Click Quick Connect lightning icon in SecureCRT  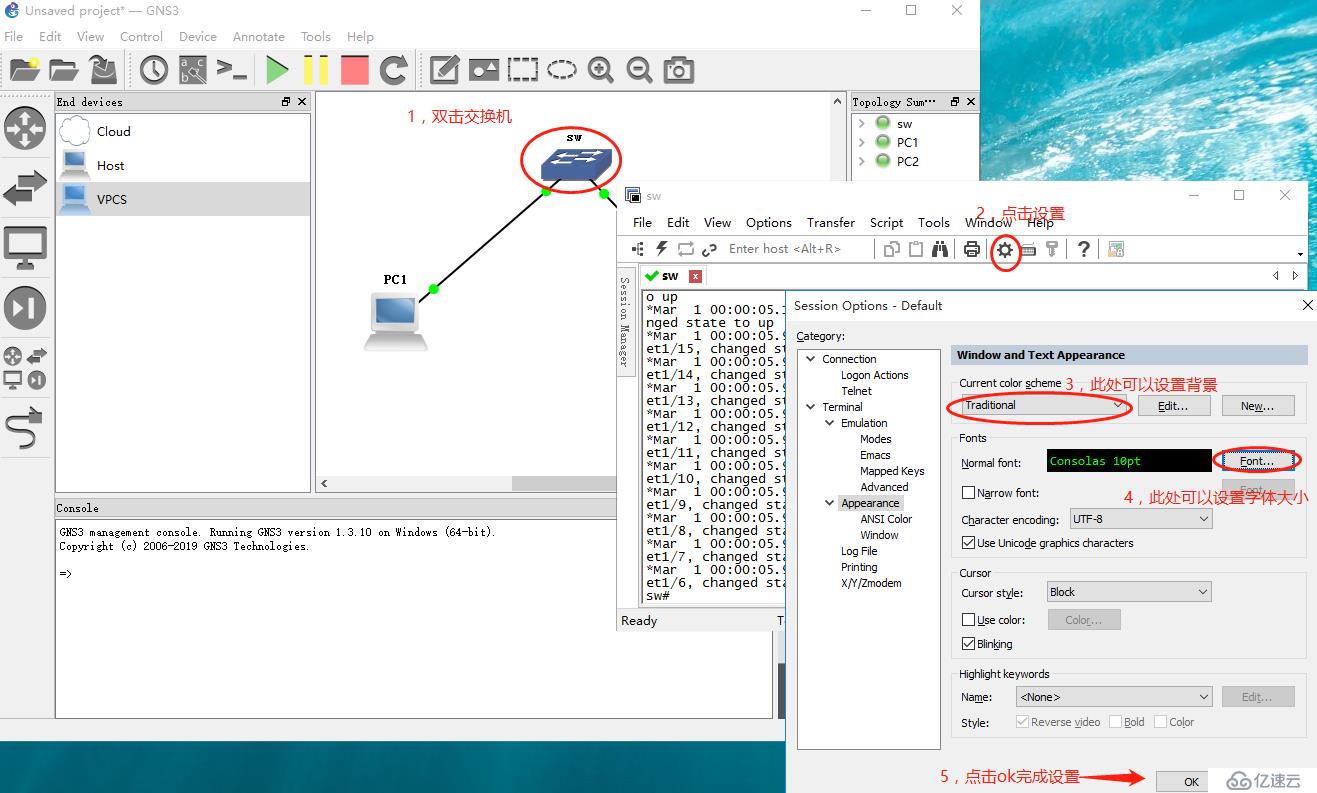coord(661,249)
